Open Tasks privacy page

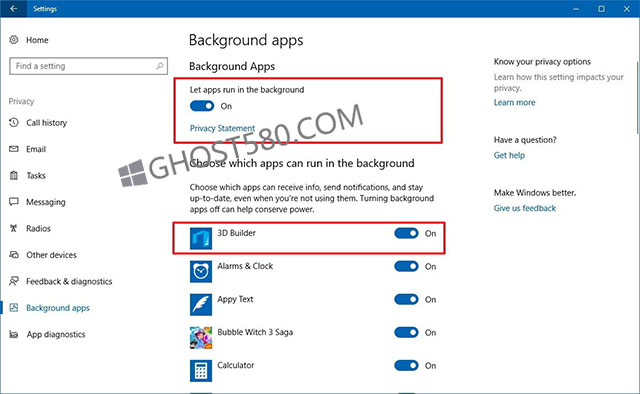coord(36,176)
